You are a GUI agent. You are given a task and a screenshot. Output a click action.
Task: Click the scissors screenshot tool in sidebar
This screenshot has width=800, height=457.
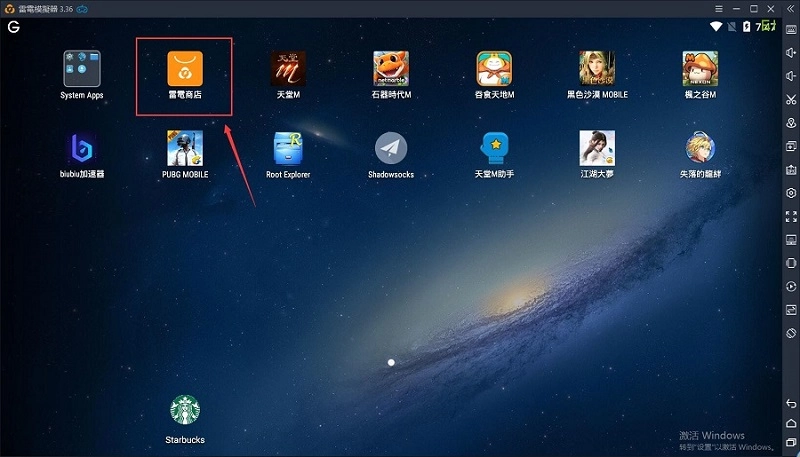(x=791, y=99)
